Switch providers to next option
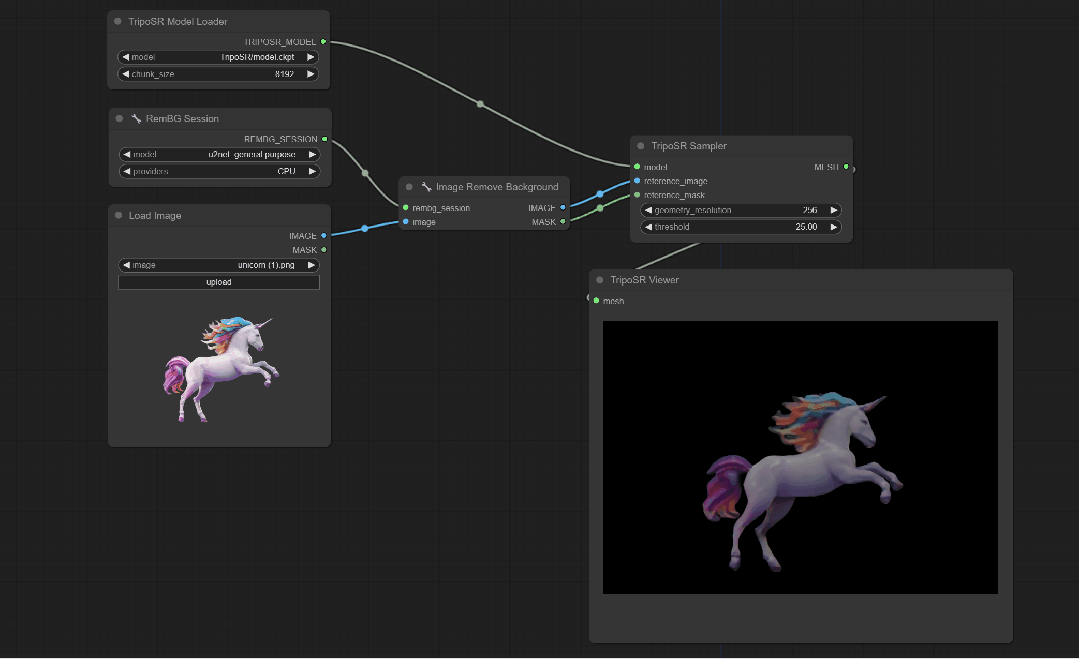This screenshot has width=1079, height=659. click(312, 171)
